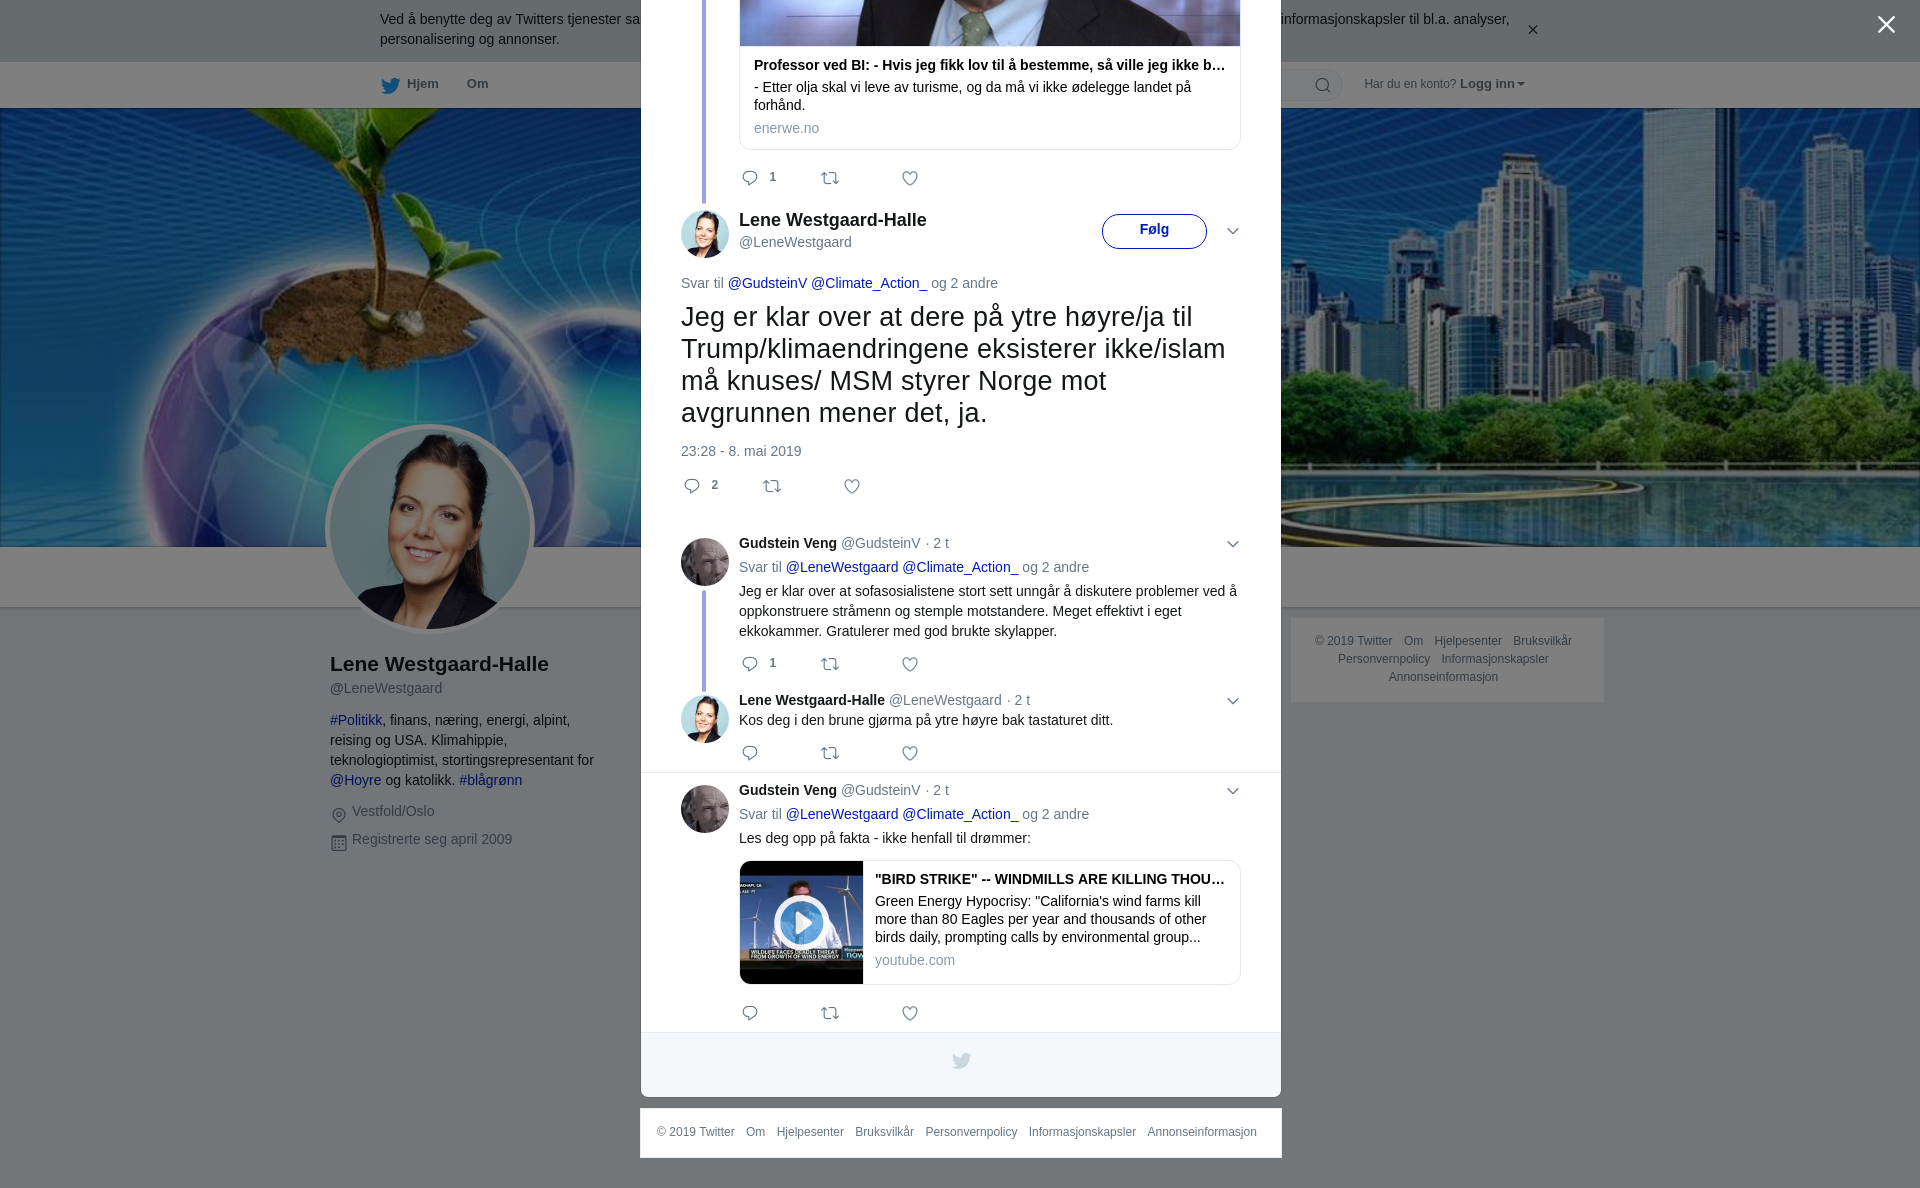Open the tweet options chevron next to Følg
This screenshot has width=1920, height=1188.
(x=1233, y=231)
